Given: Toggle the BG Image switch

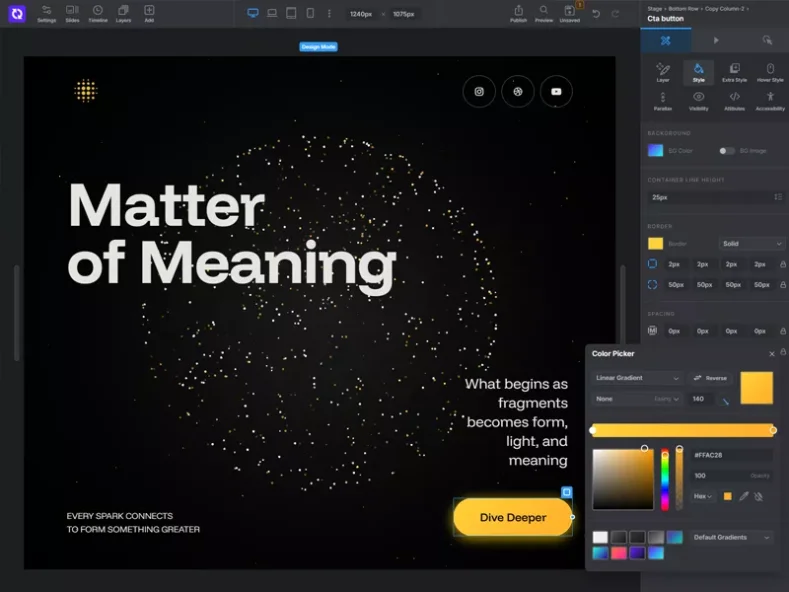Looking at the screenshot, I should click(x=727, y=151).
